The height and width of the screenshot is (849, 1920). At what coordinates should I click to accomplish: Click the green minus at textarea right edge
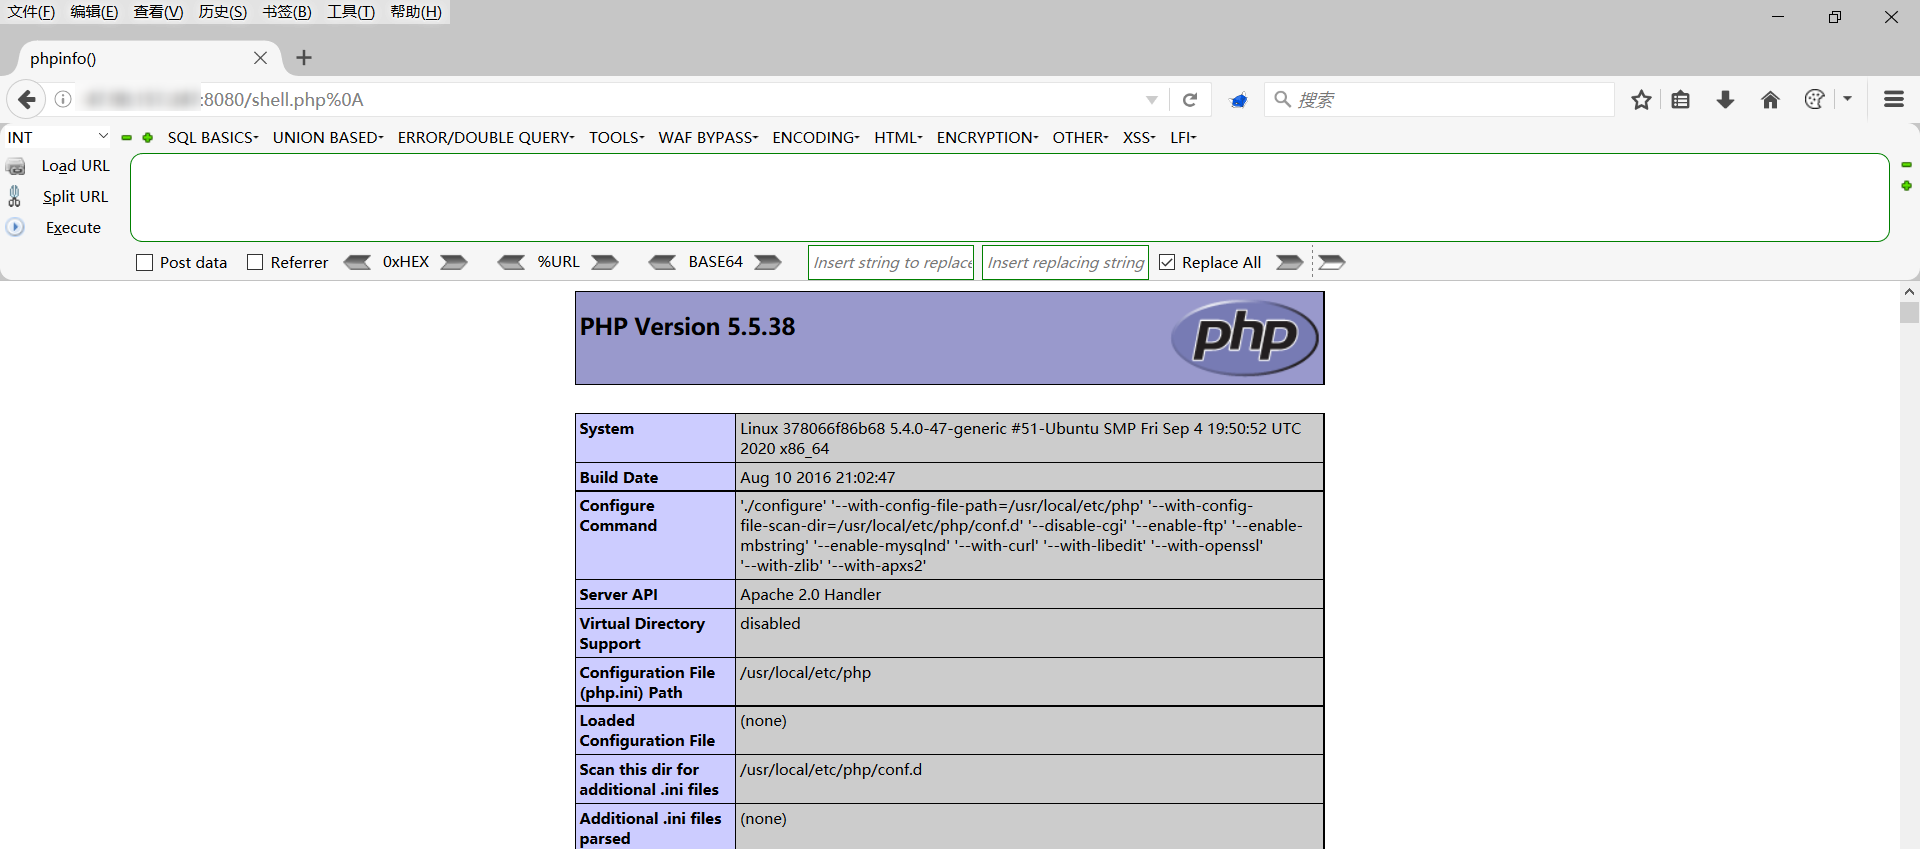[1906, 164]
